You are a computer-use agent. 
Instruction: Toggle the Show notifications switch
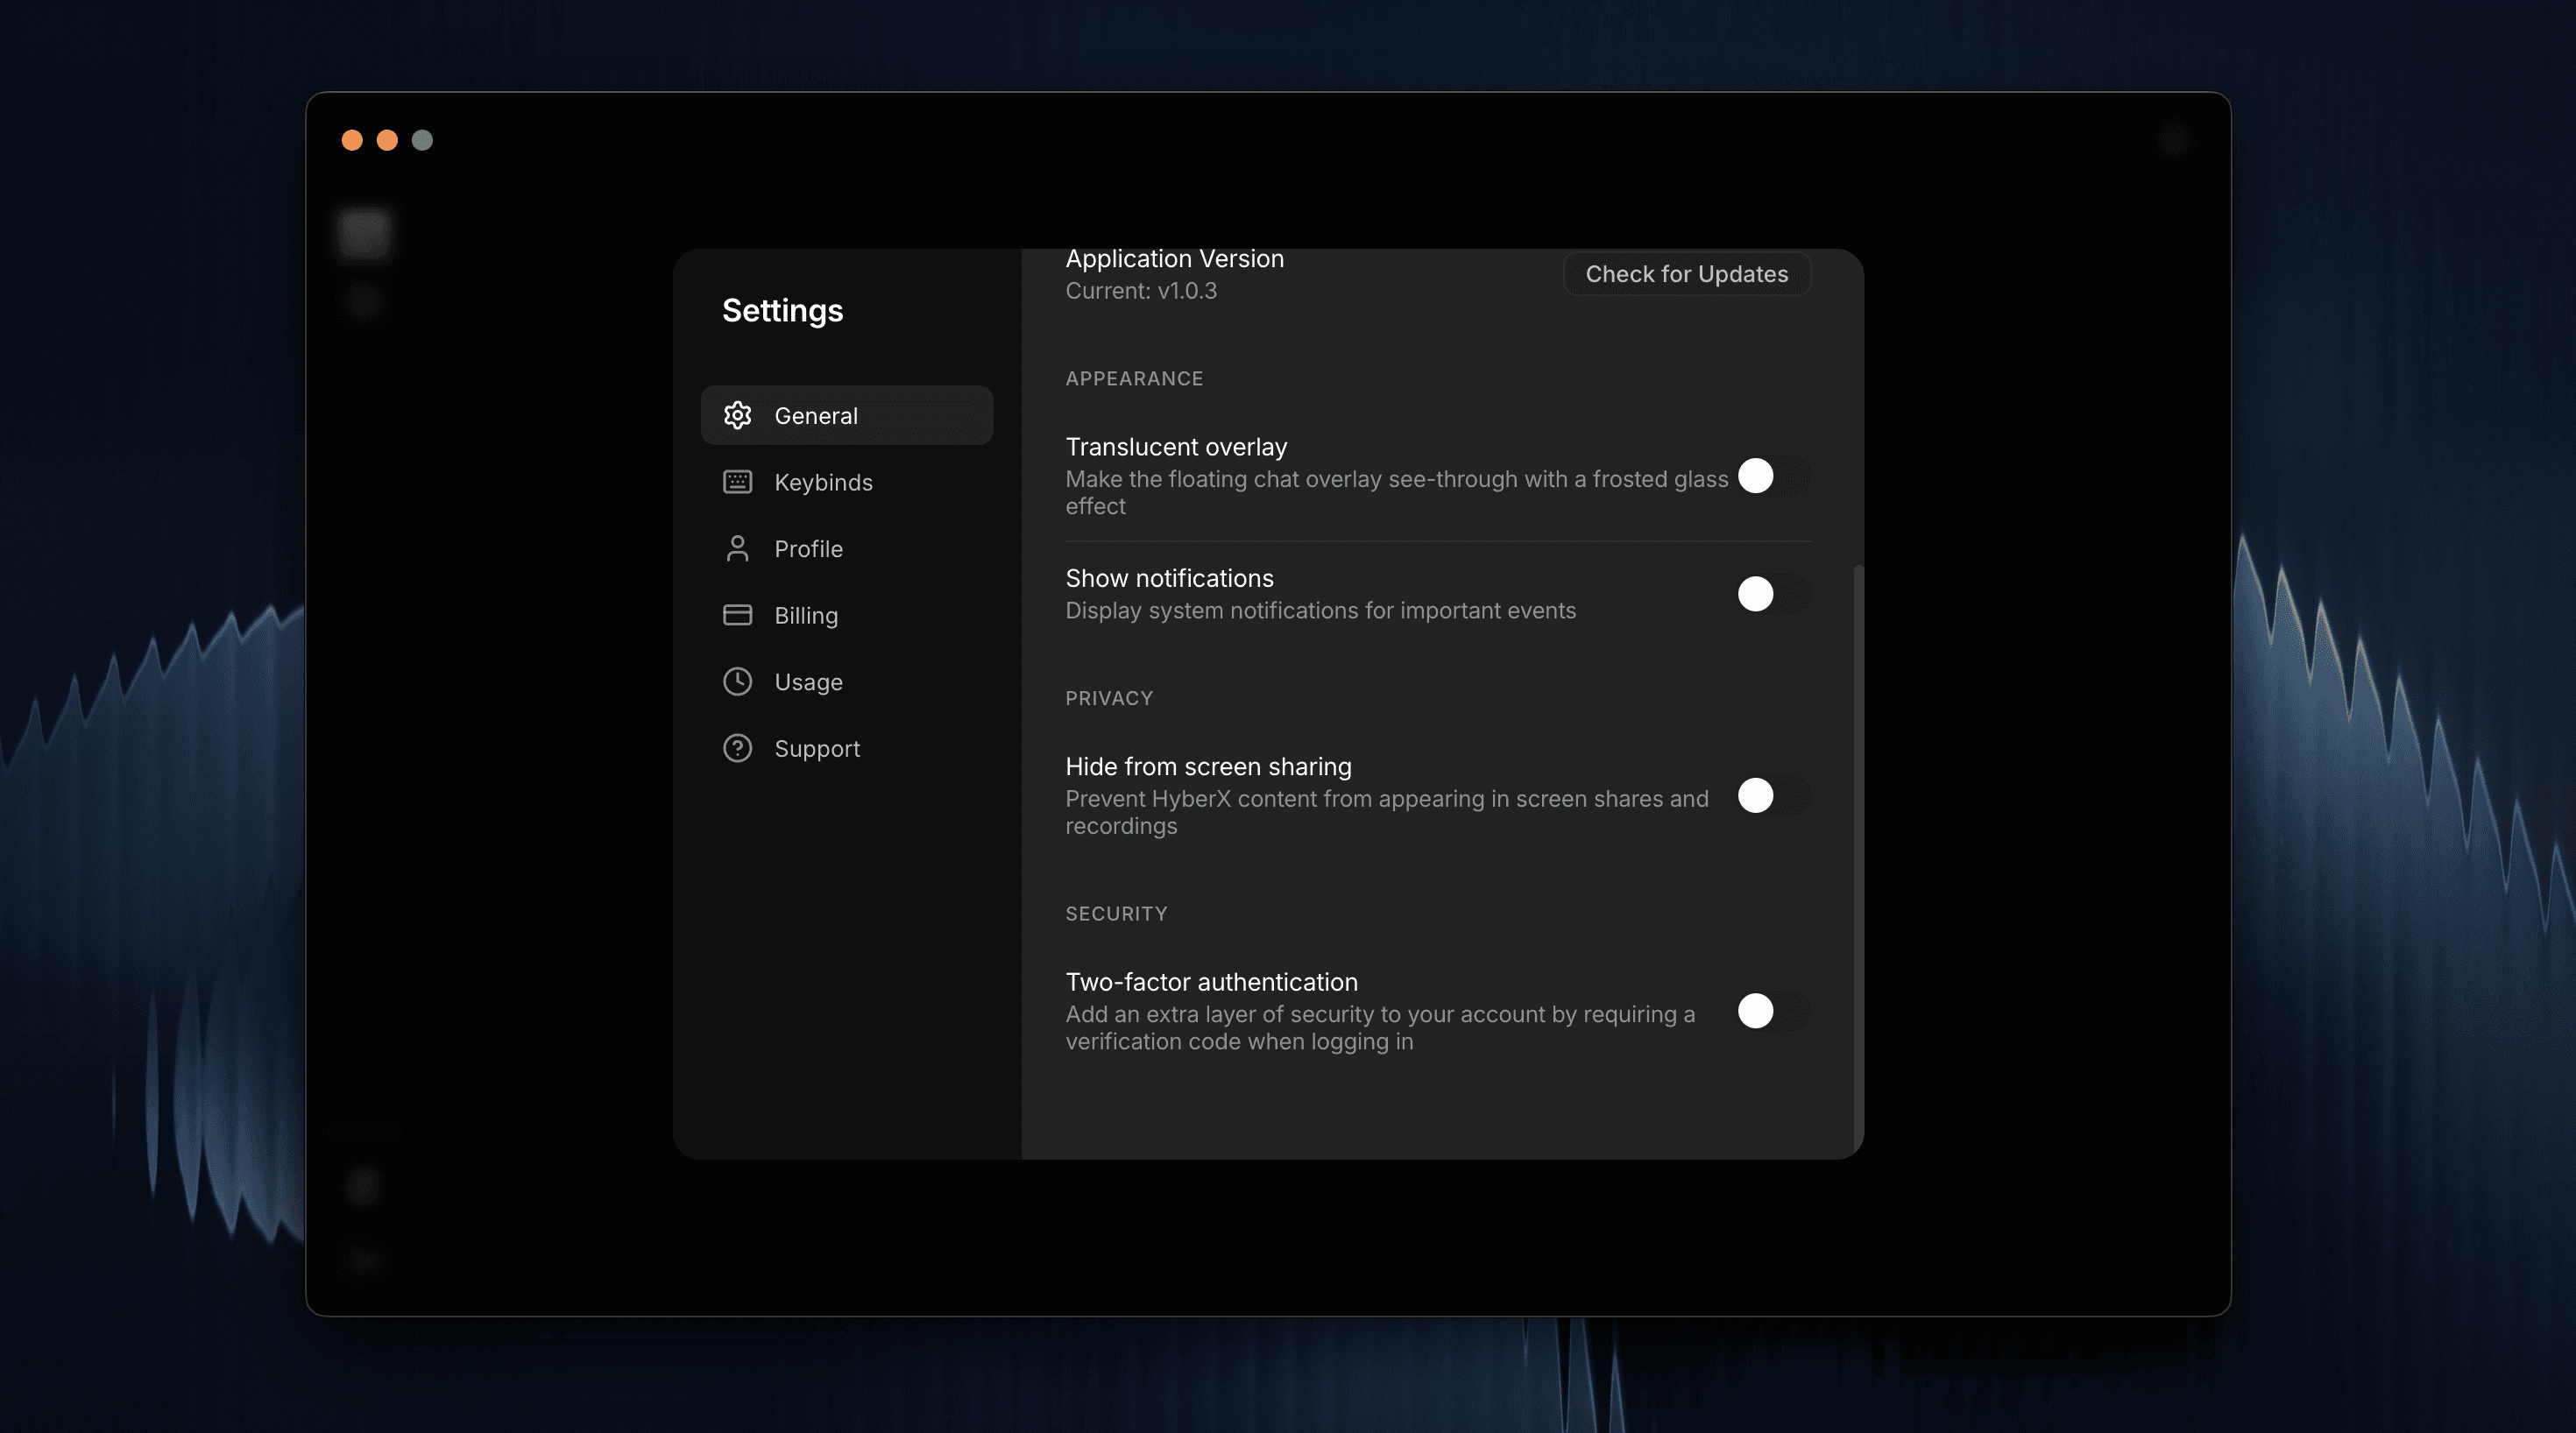pyautogui.click(x=1773, y=594)
